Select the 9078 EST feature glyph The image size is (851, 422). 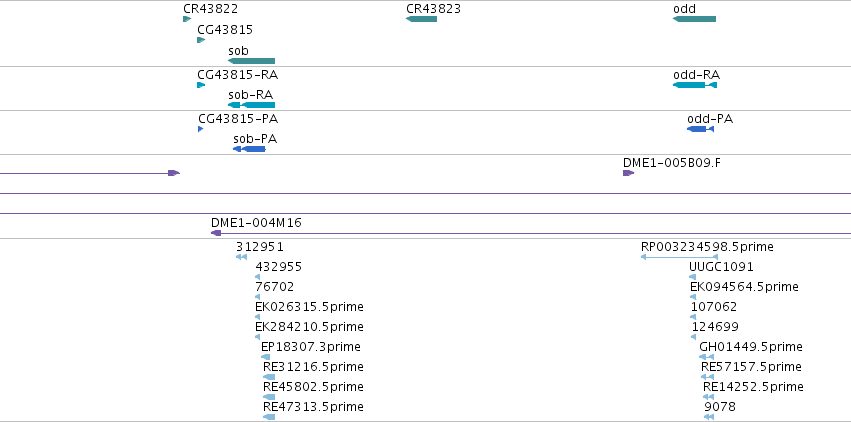709,417
